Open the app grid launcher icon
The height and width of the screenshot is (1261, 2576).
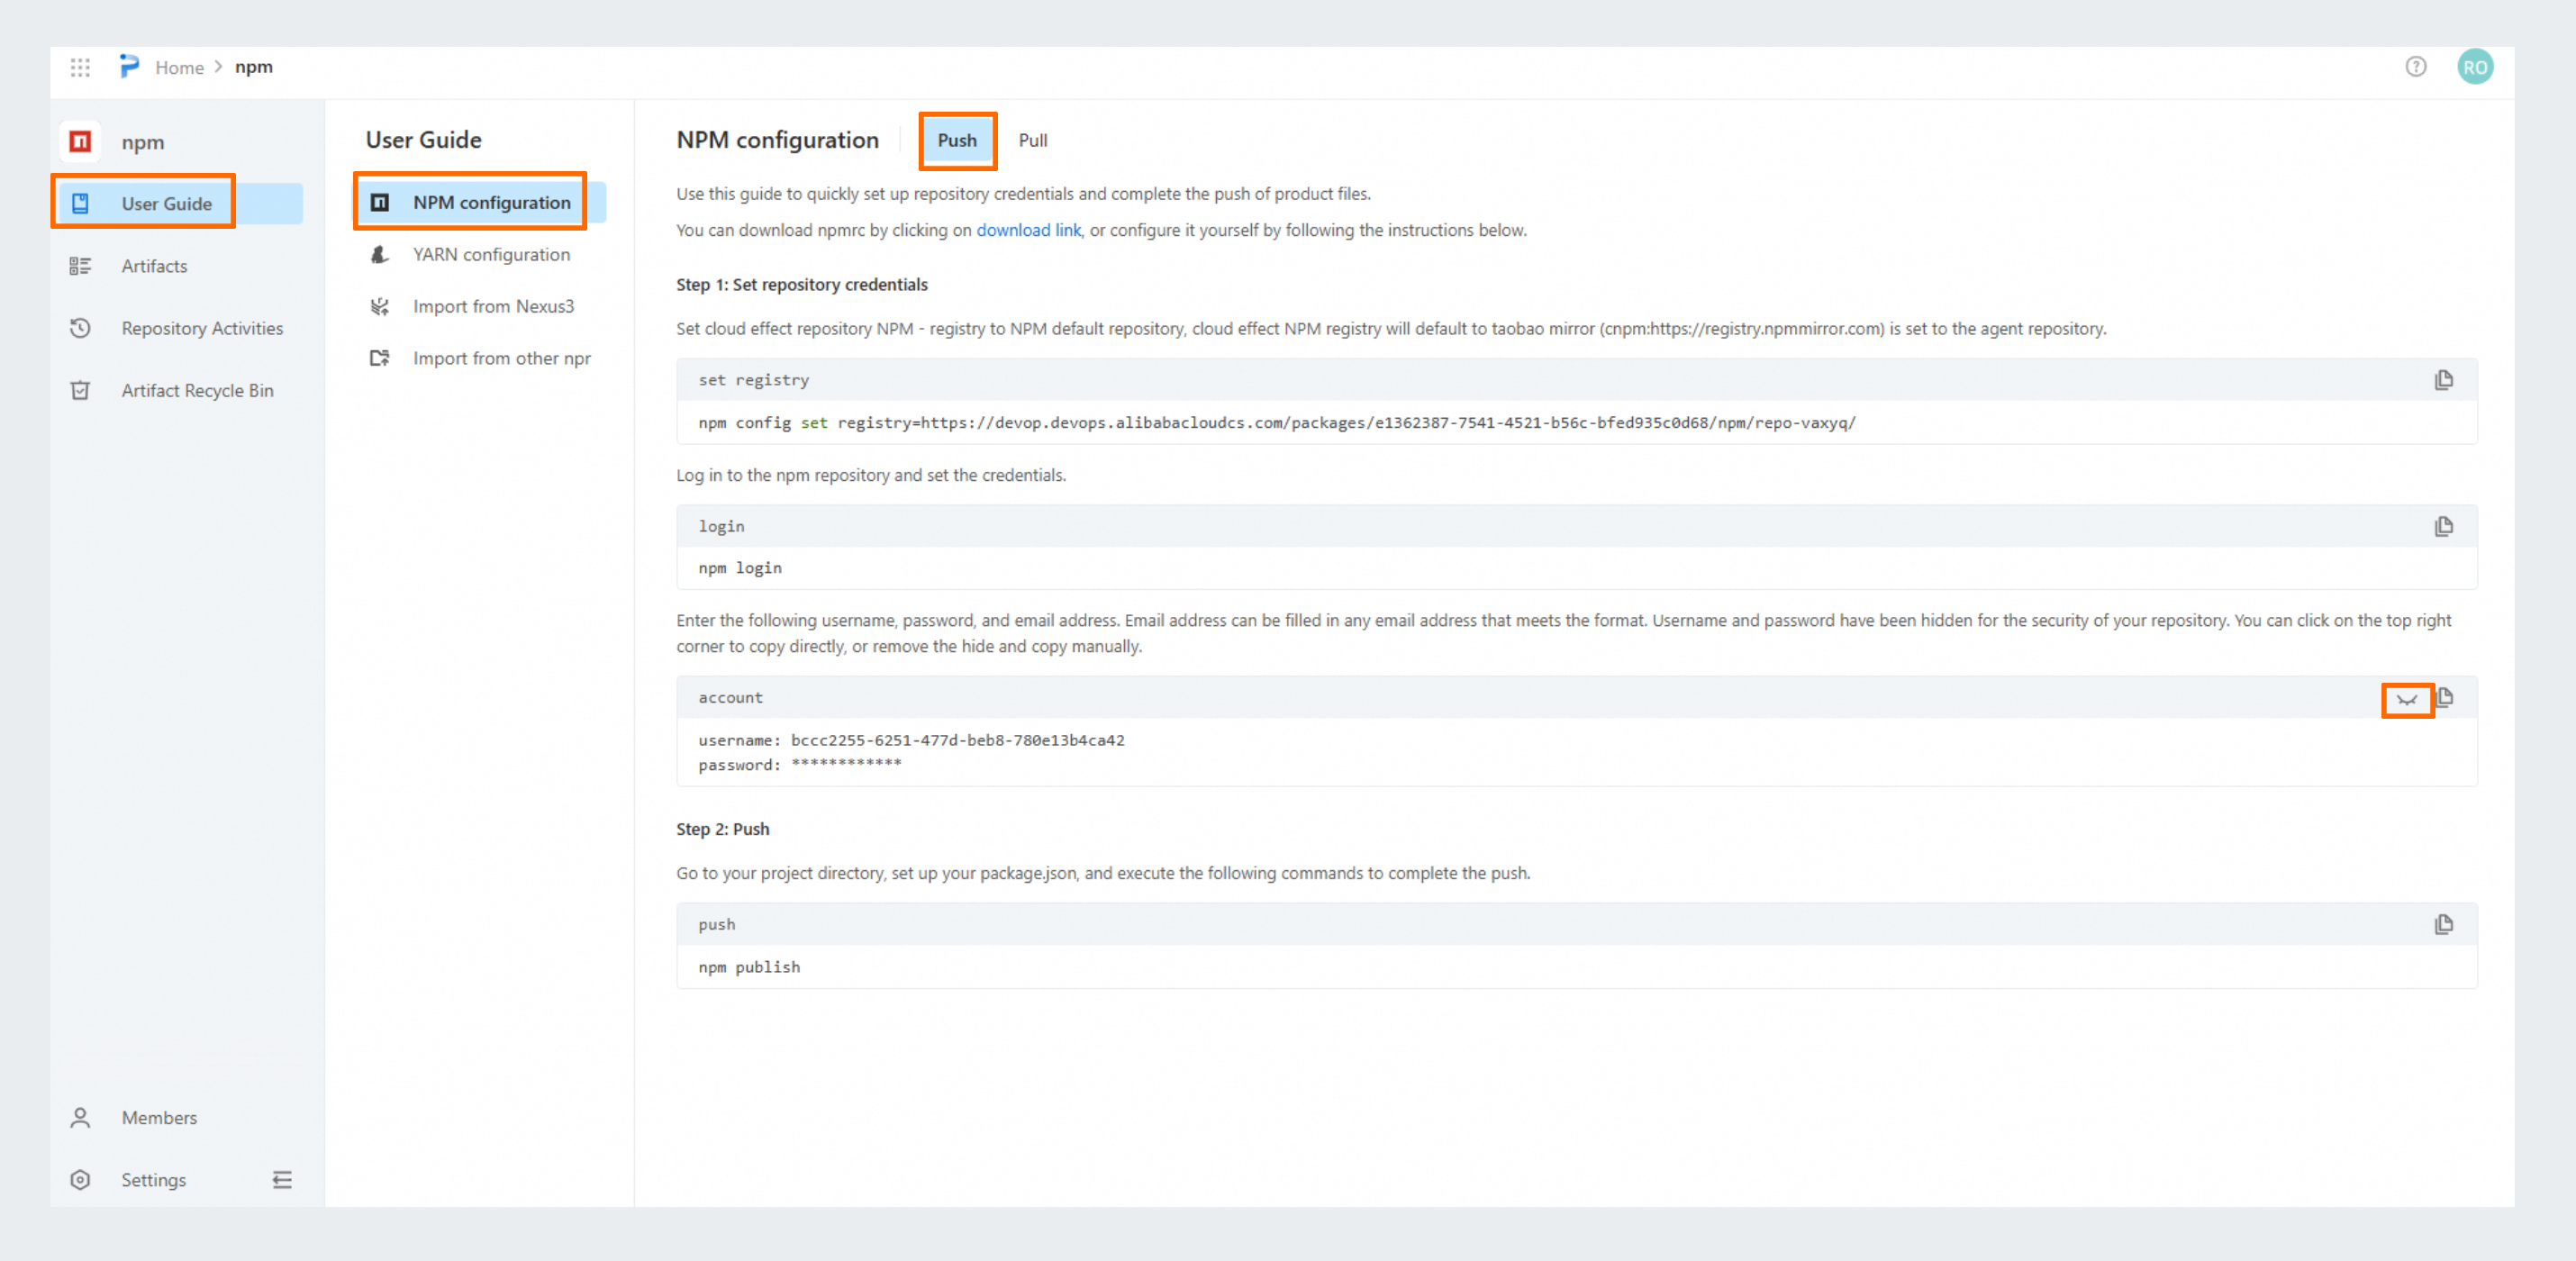80,67
